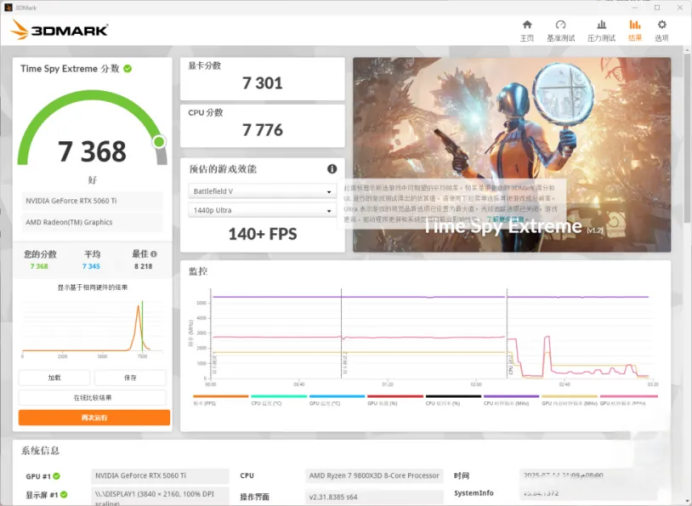692x506 pixels.
Task: Click green validation check beside Time Spy Extreme 分数
Action: pos(128,69)
